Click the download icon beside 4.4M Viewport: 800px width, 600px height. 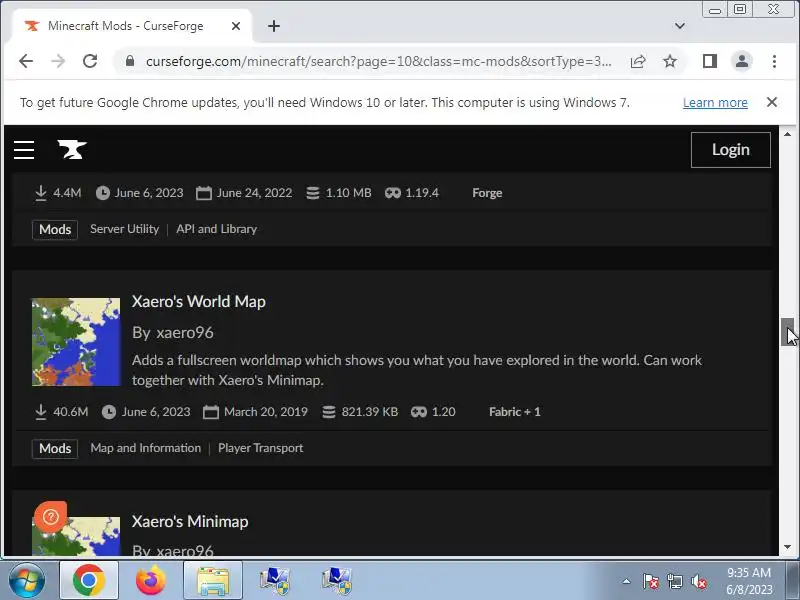41,193
